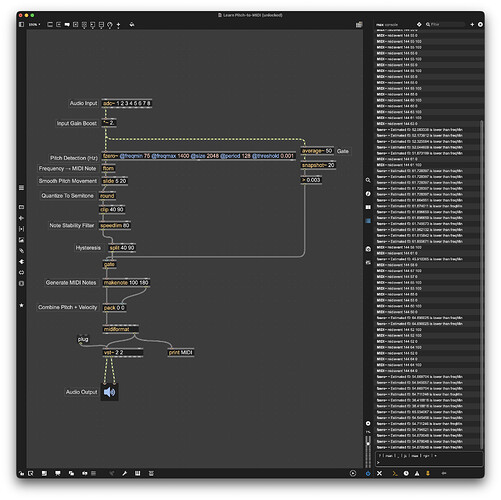Image resolution: width=501 pixels, height=500 pixels.
Task: Click the favorites star in left toolbar
Action: (x=22, y=305)
